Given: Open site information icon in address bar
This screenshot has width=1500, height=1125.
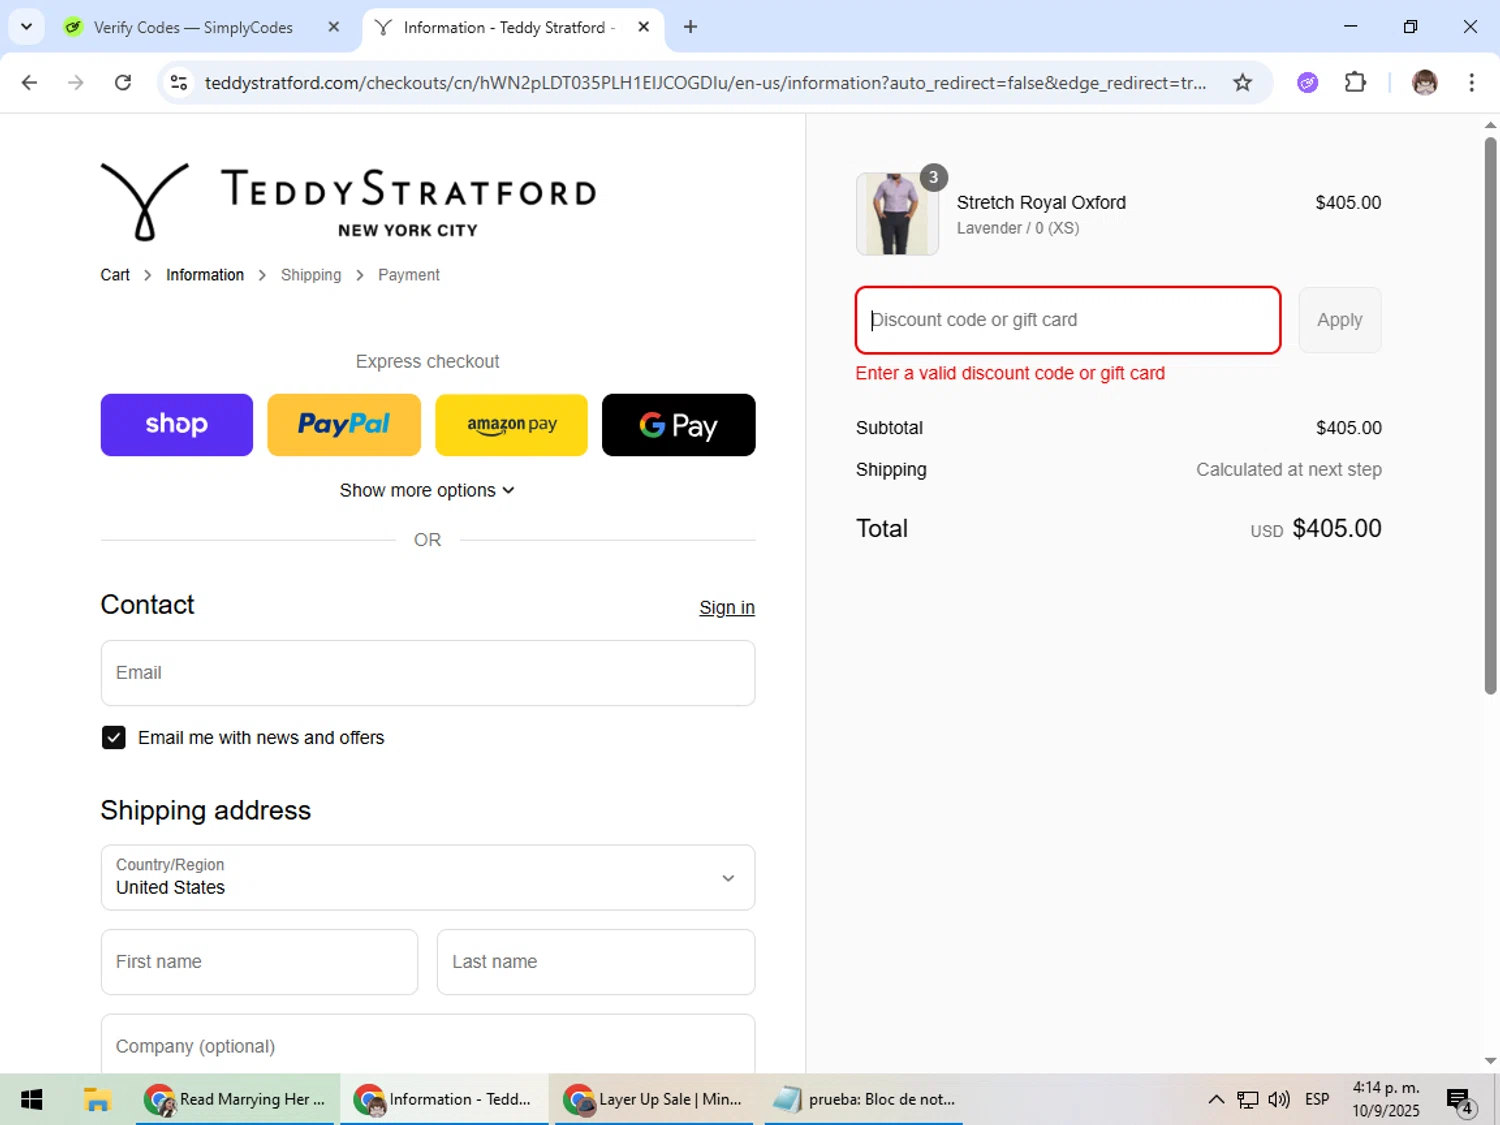Looking at the screenshot, I should tap(179, 82).
